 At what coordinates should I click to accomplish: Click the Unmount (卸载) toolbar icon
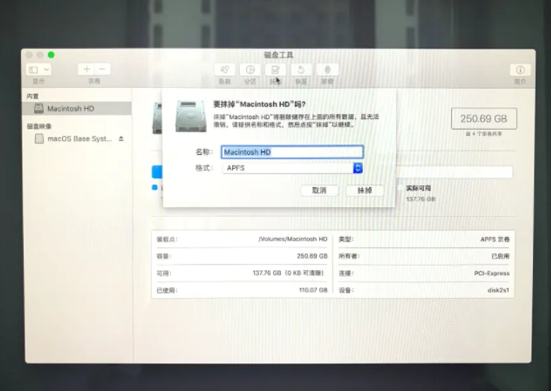(x=327, y=70)
